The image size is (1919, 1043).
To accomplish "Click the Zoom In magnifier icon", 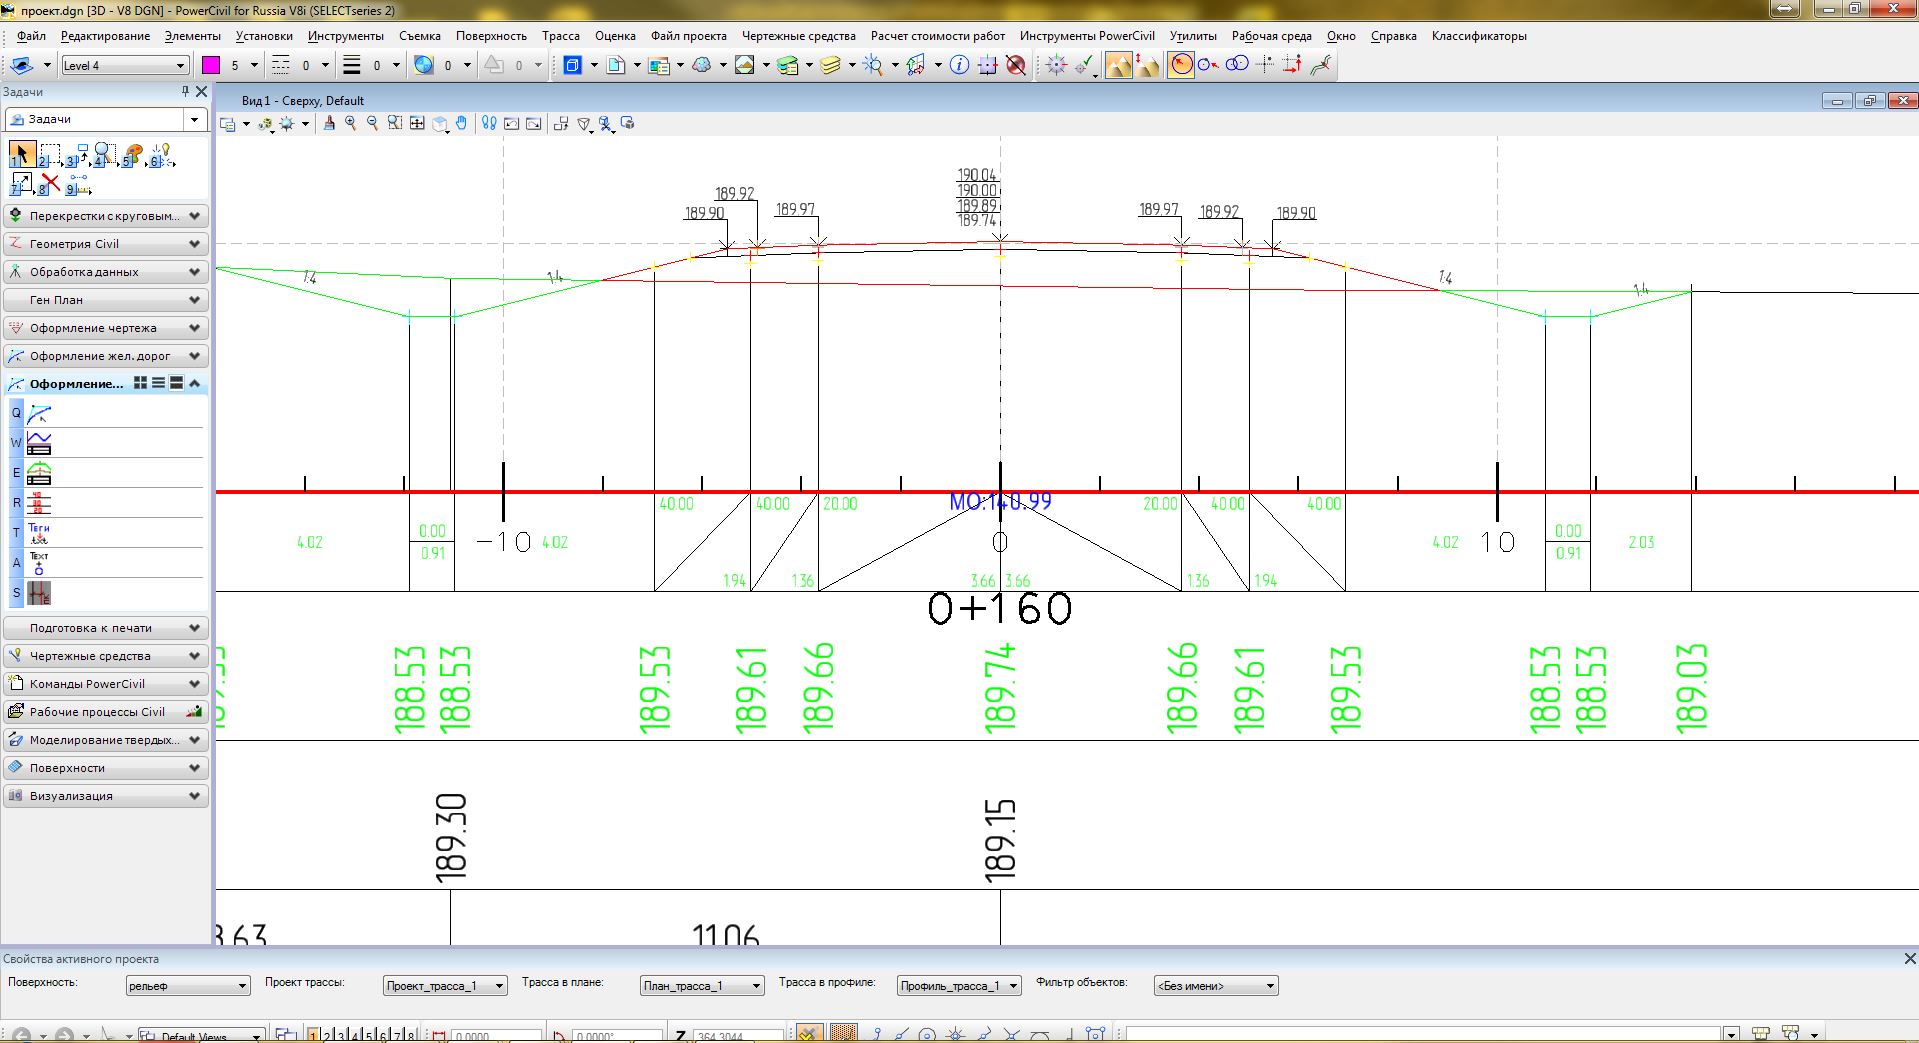I will (351, 123).
